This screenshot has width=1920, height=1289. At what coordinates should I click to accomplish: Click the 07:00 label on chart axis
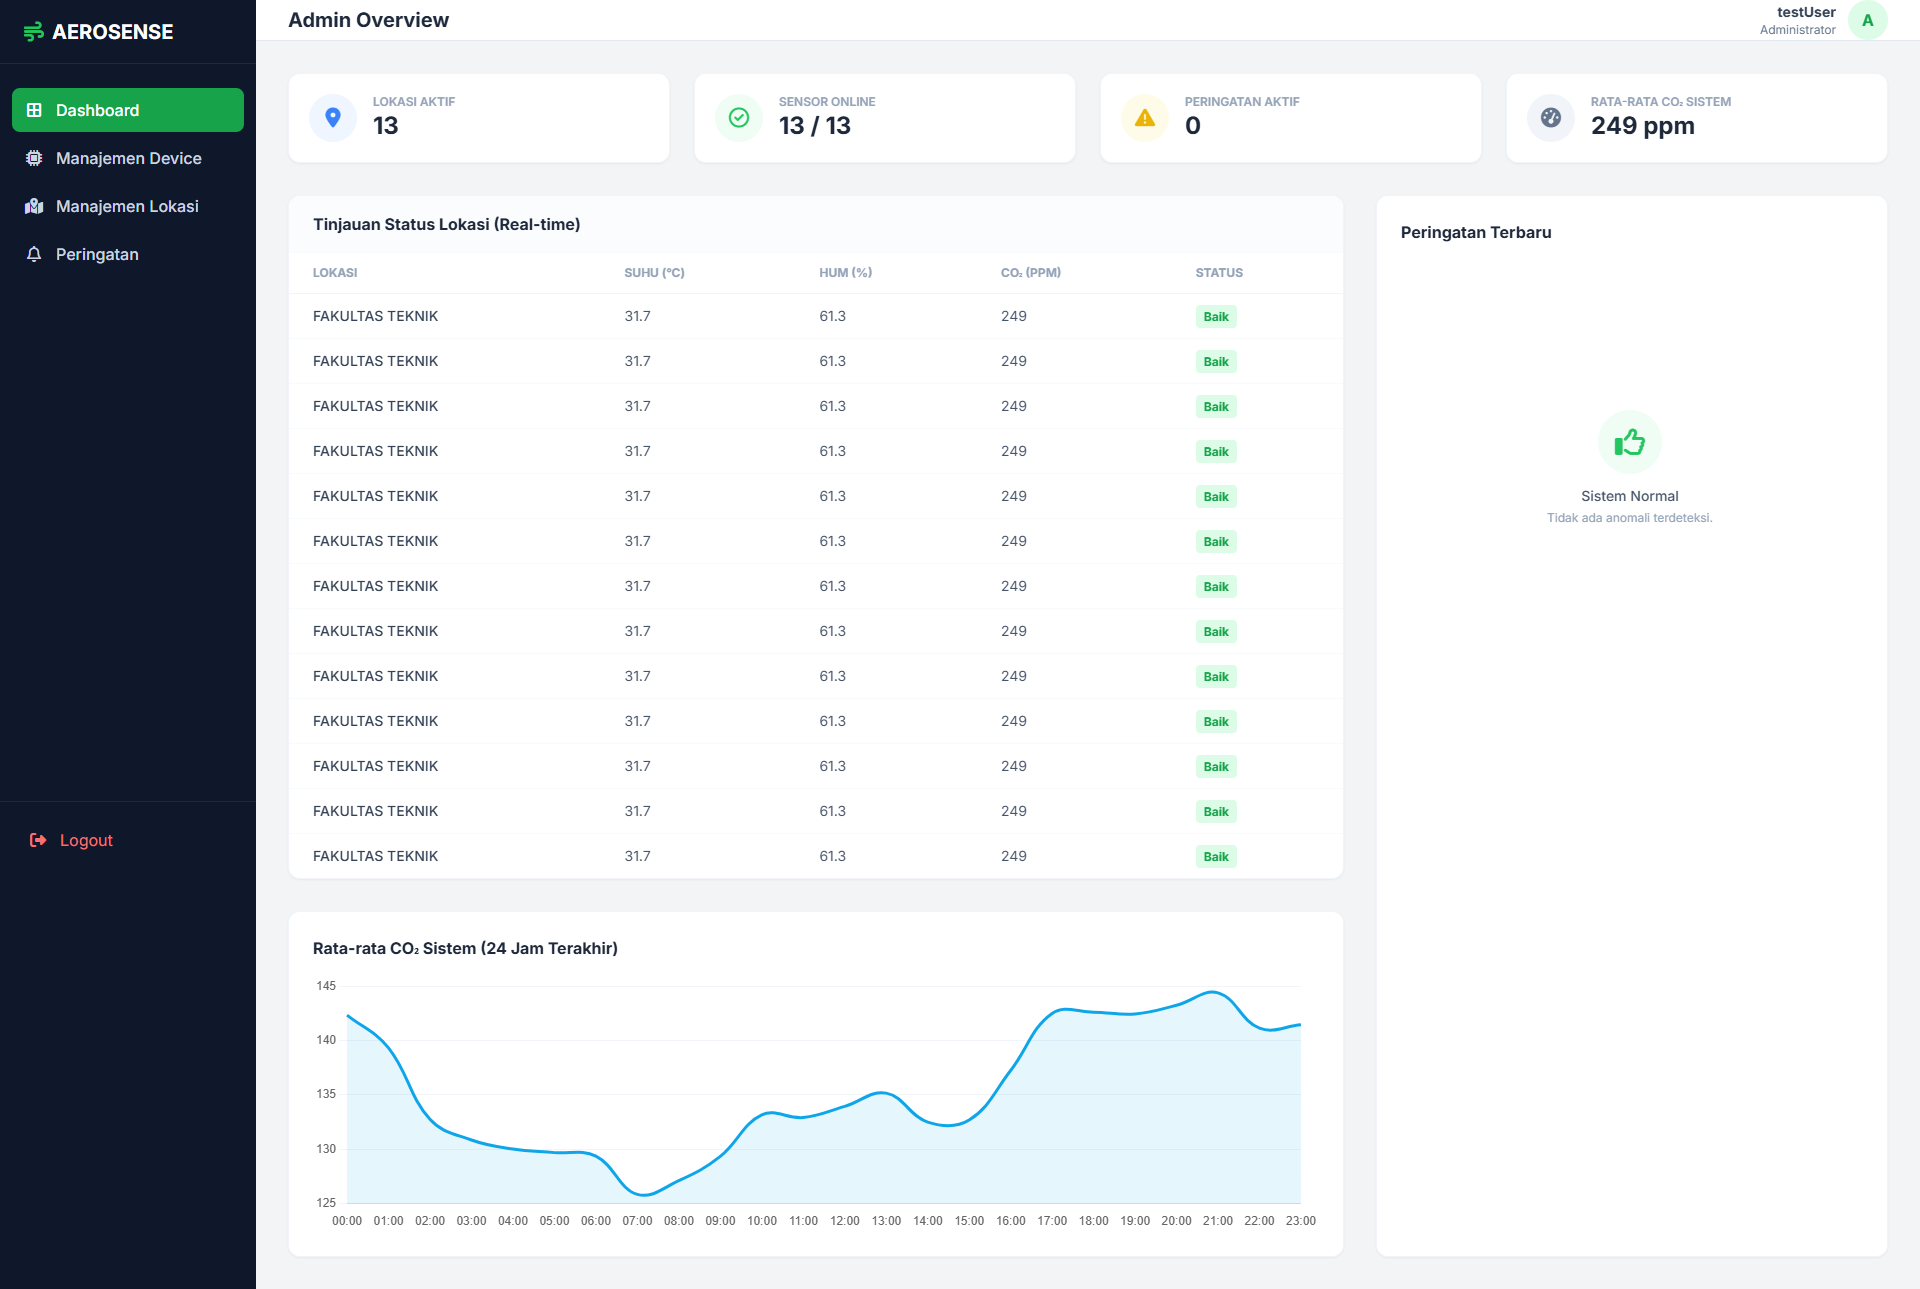coord(637,1221)
